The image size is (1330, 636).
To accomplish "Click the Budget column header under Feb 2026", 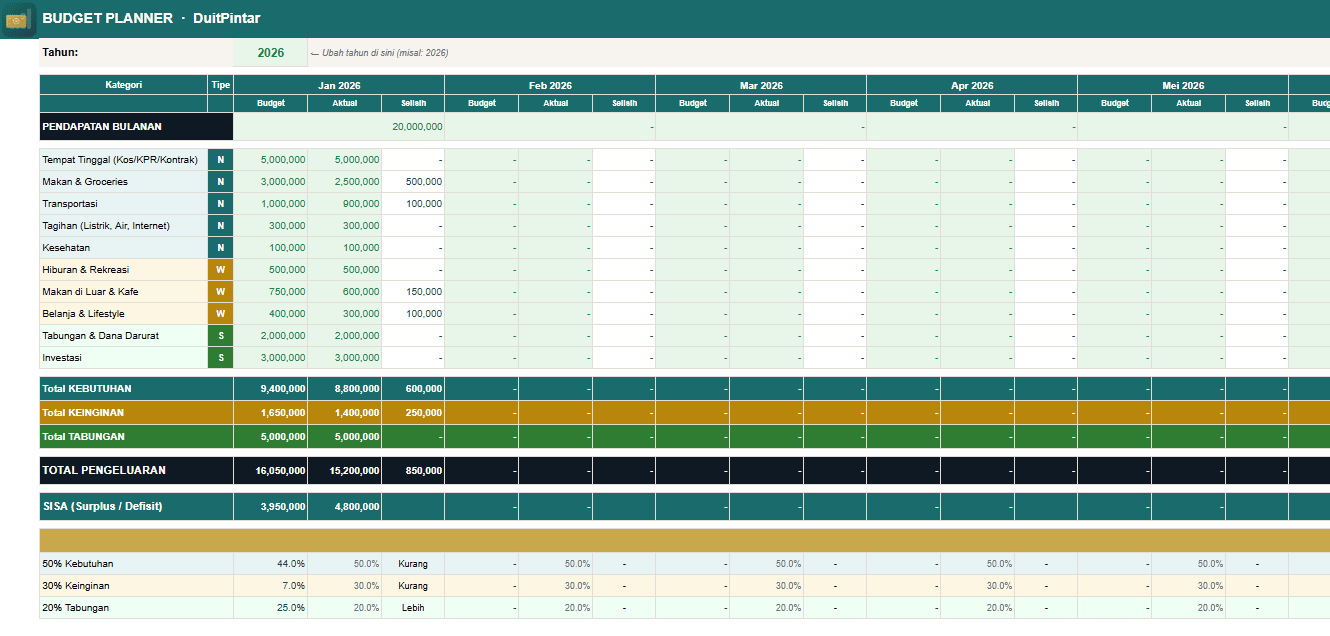I will pyautogui.click(x=481, y=103).
